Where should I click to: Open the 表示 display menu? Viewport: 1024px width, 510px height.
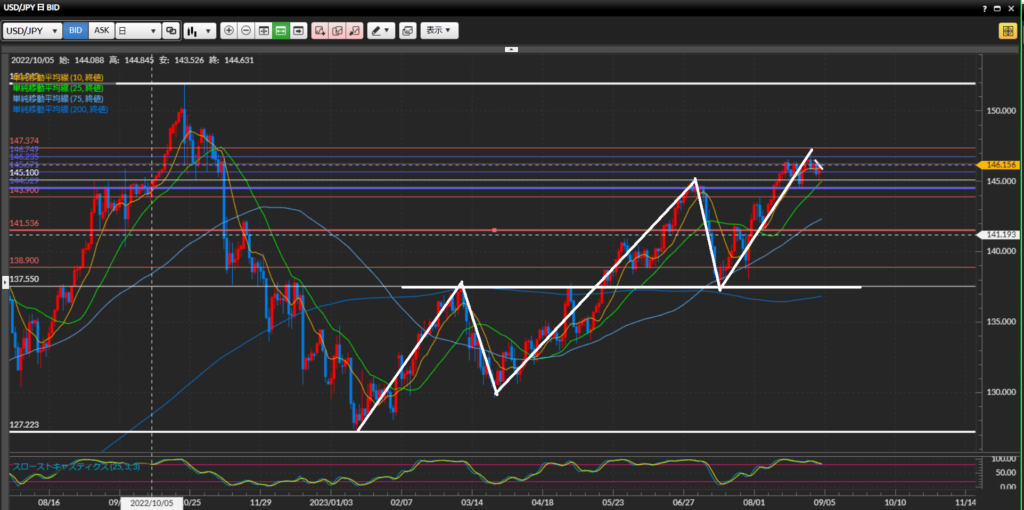click(x=439, y=31)
